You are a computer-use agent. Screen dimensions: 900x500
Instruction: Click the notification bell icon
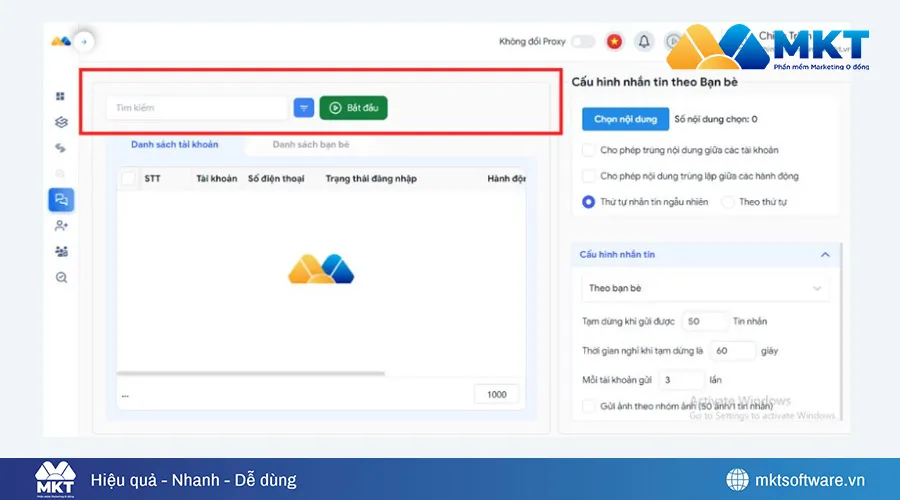pos(644,41)
